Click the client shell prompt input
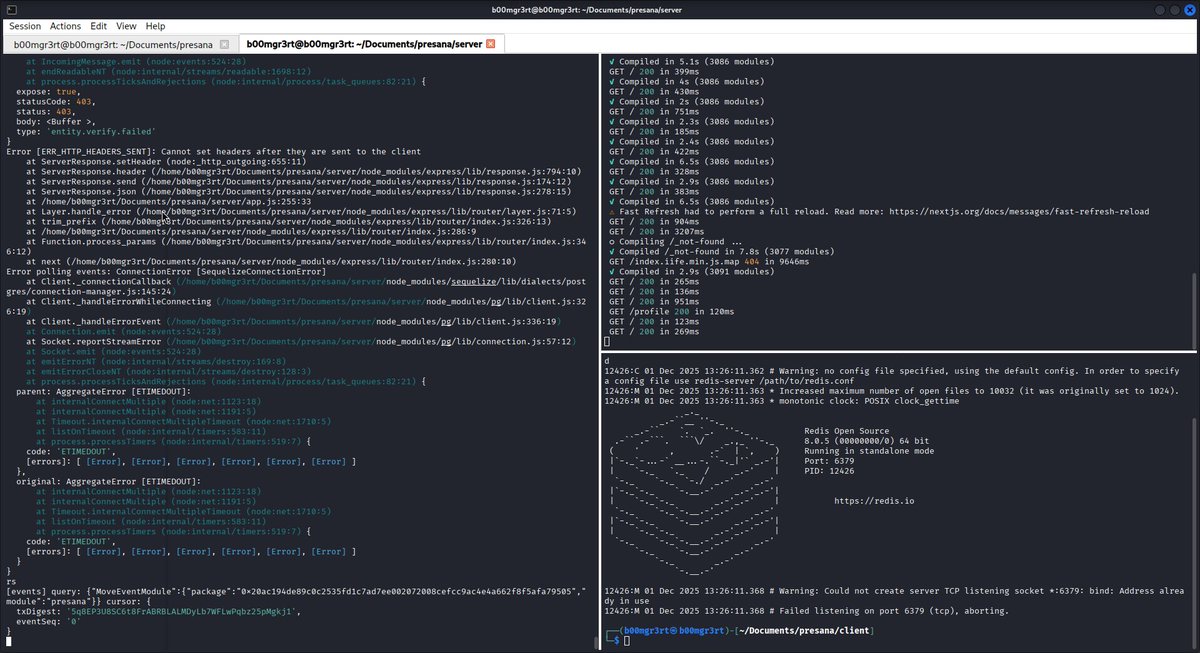 pyautogui.click(x=627, y=640)
